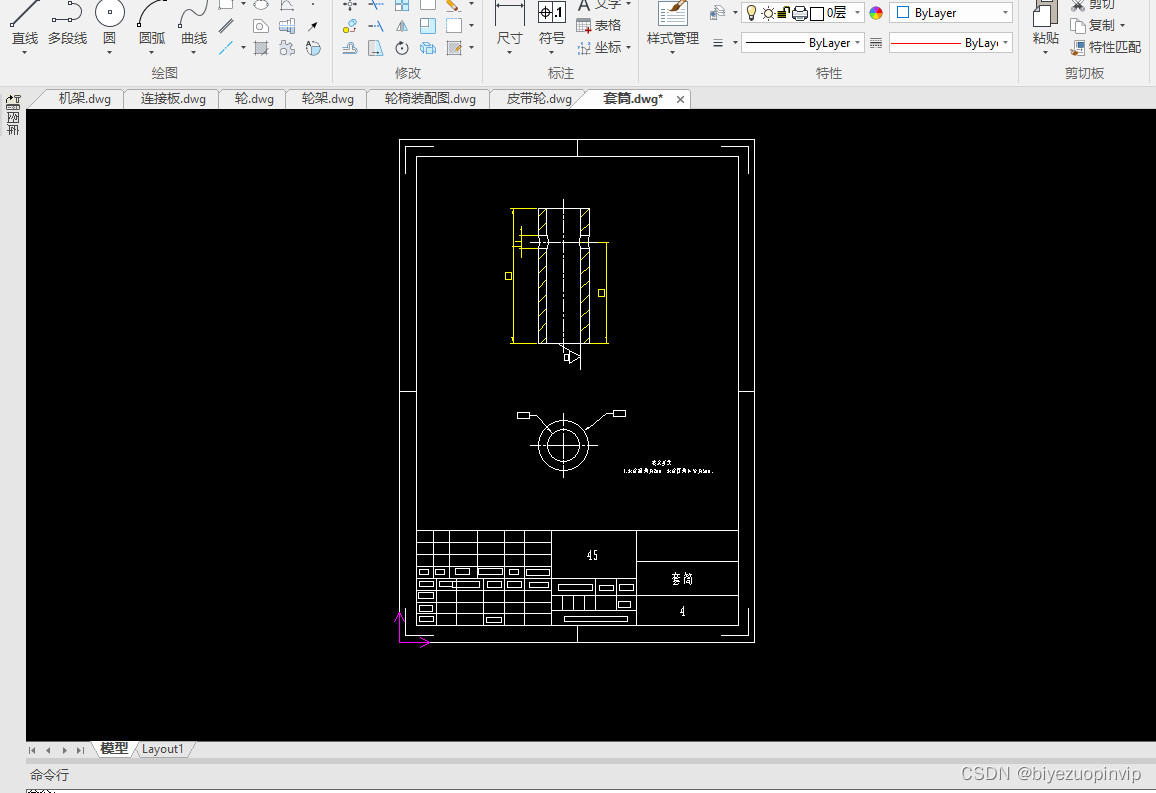Go to first layout arrow button
This screenshot has height=793, width=1156.
coord(32,750)
